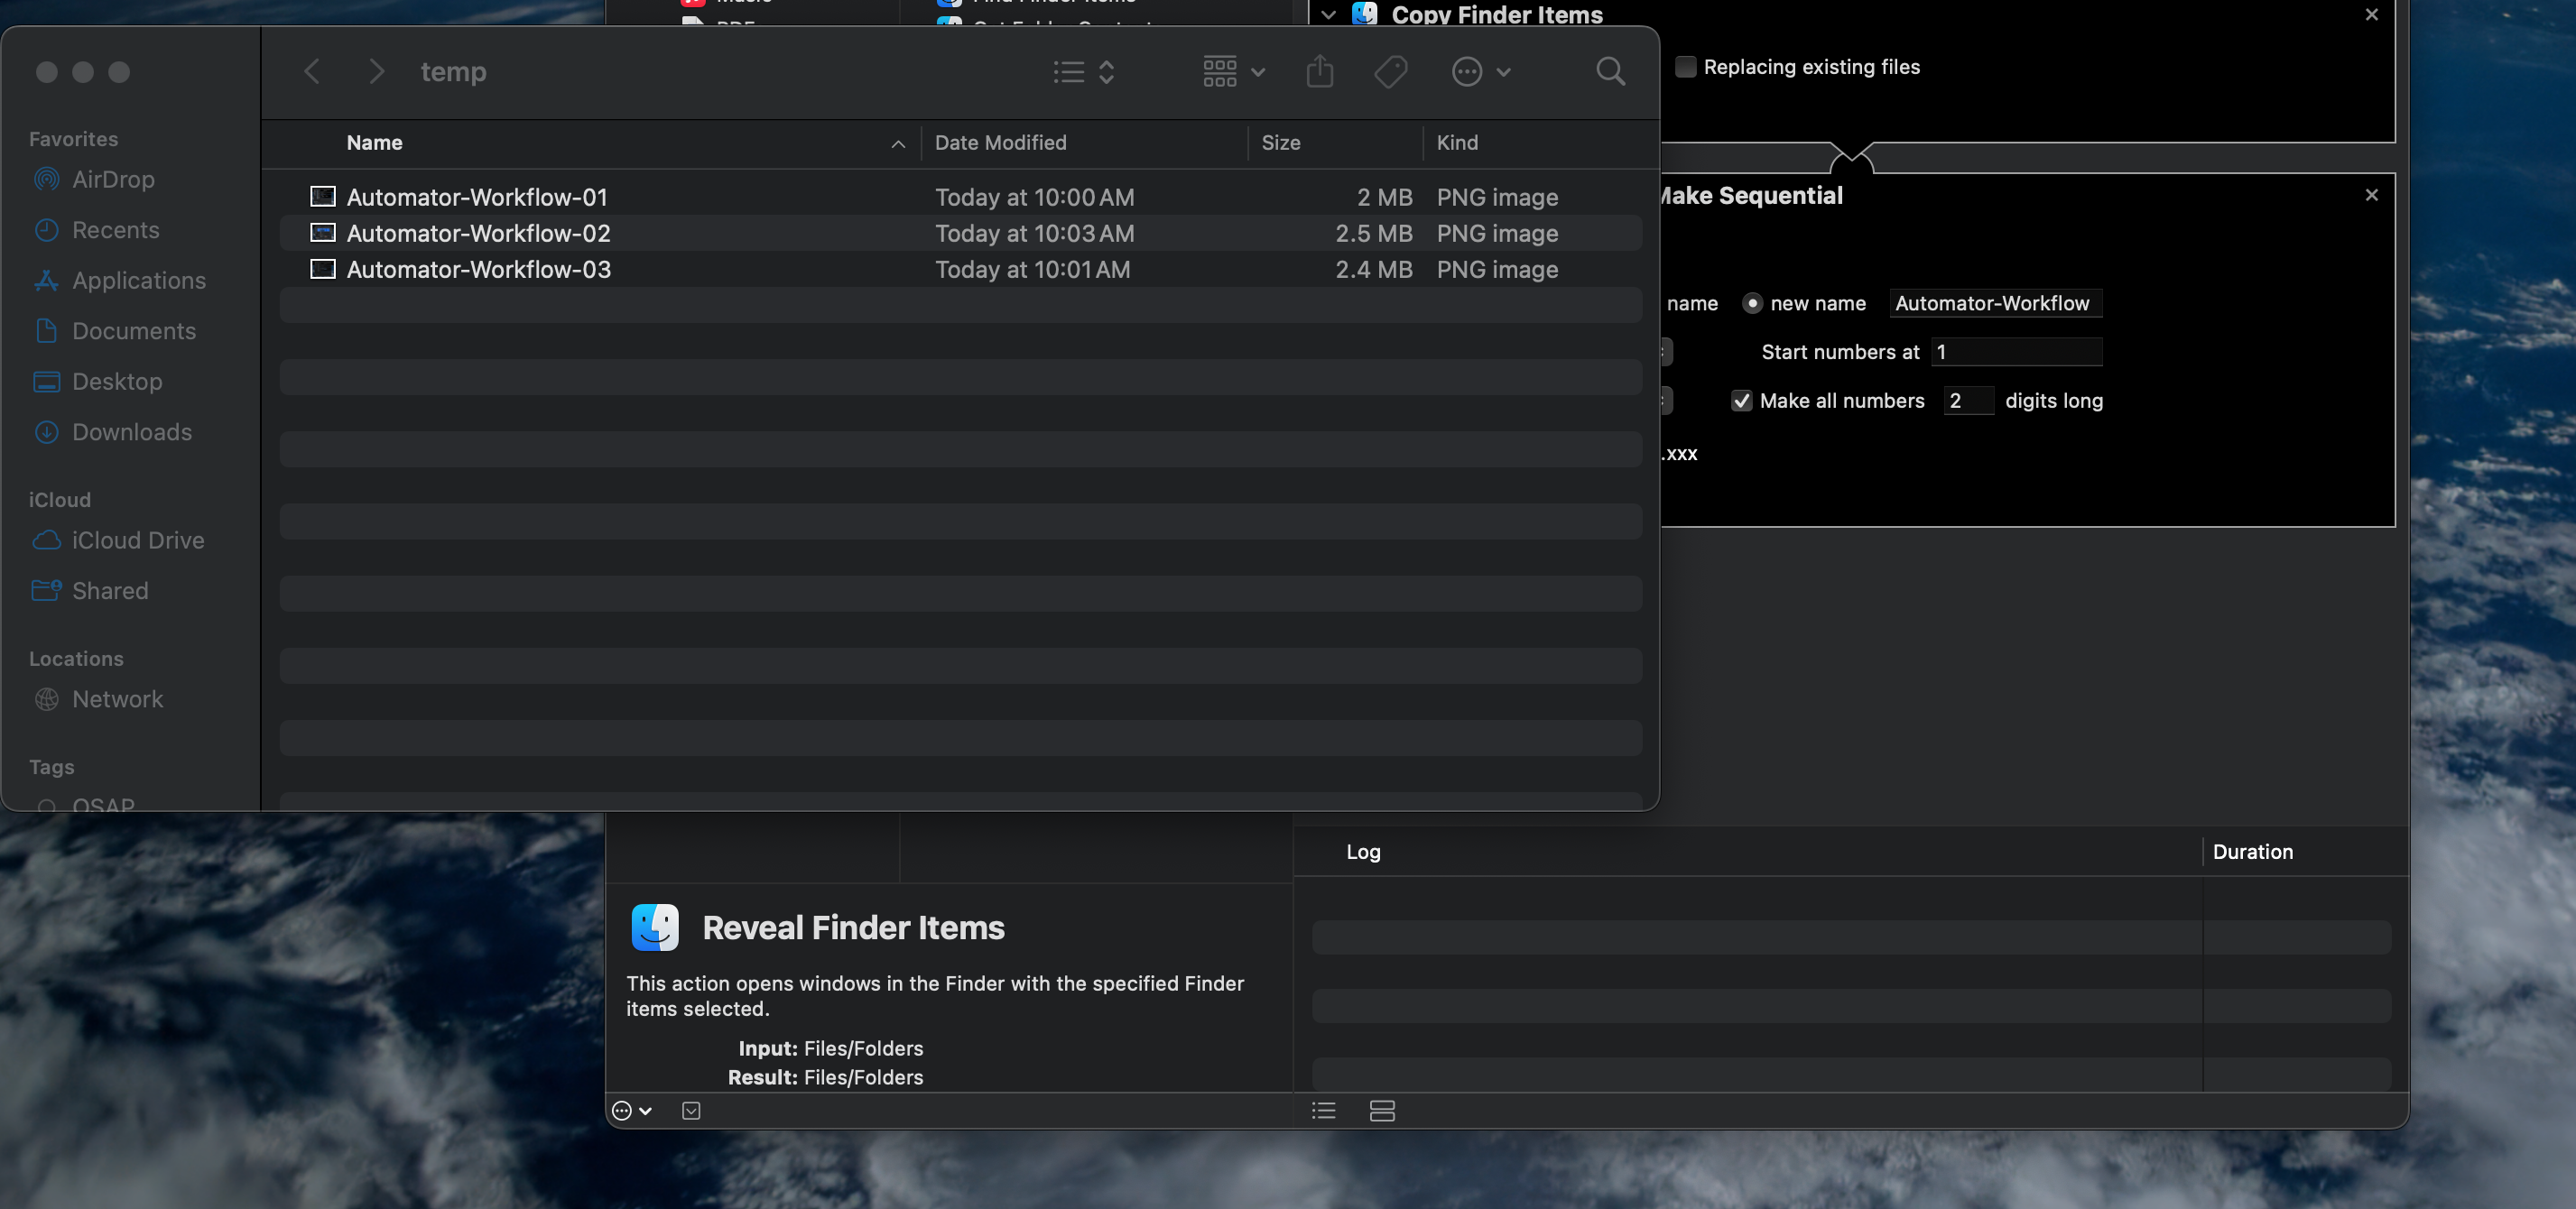The image size is (2576, 1209).
Task: Open Shared in Finder sidebar
Action: coord(90,591)
